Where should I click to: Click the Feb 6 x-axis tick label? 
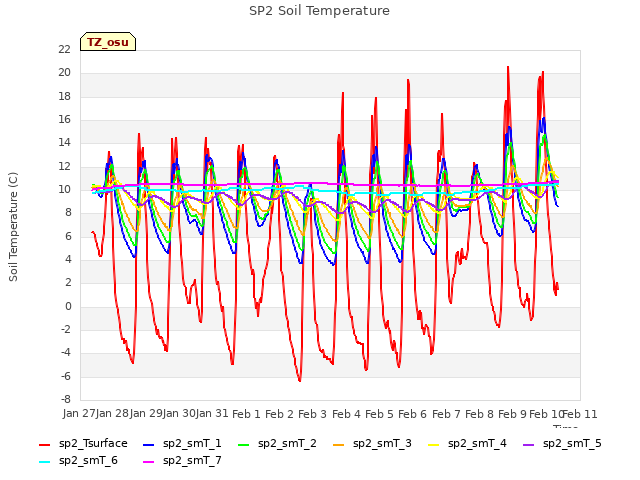(x=412, y=414)
